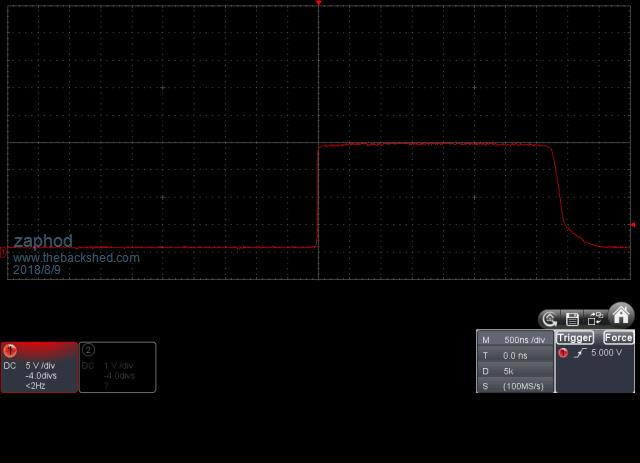The height and width of the screenshot is (463, 640).
Task: Click the trigger level arrow on right edge
Action: click(634, 225)
